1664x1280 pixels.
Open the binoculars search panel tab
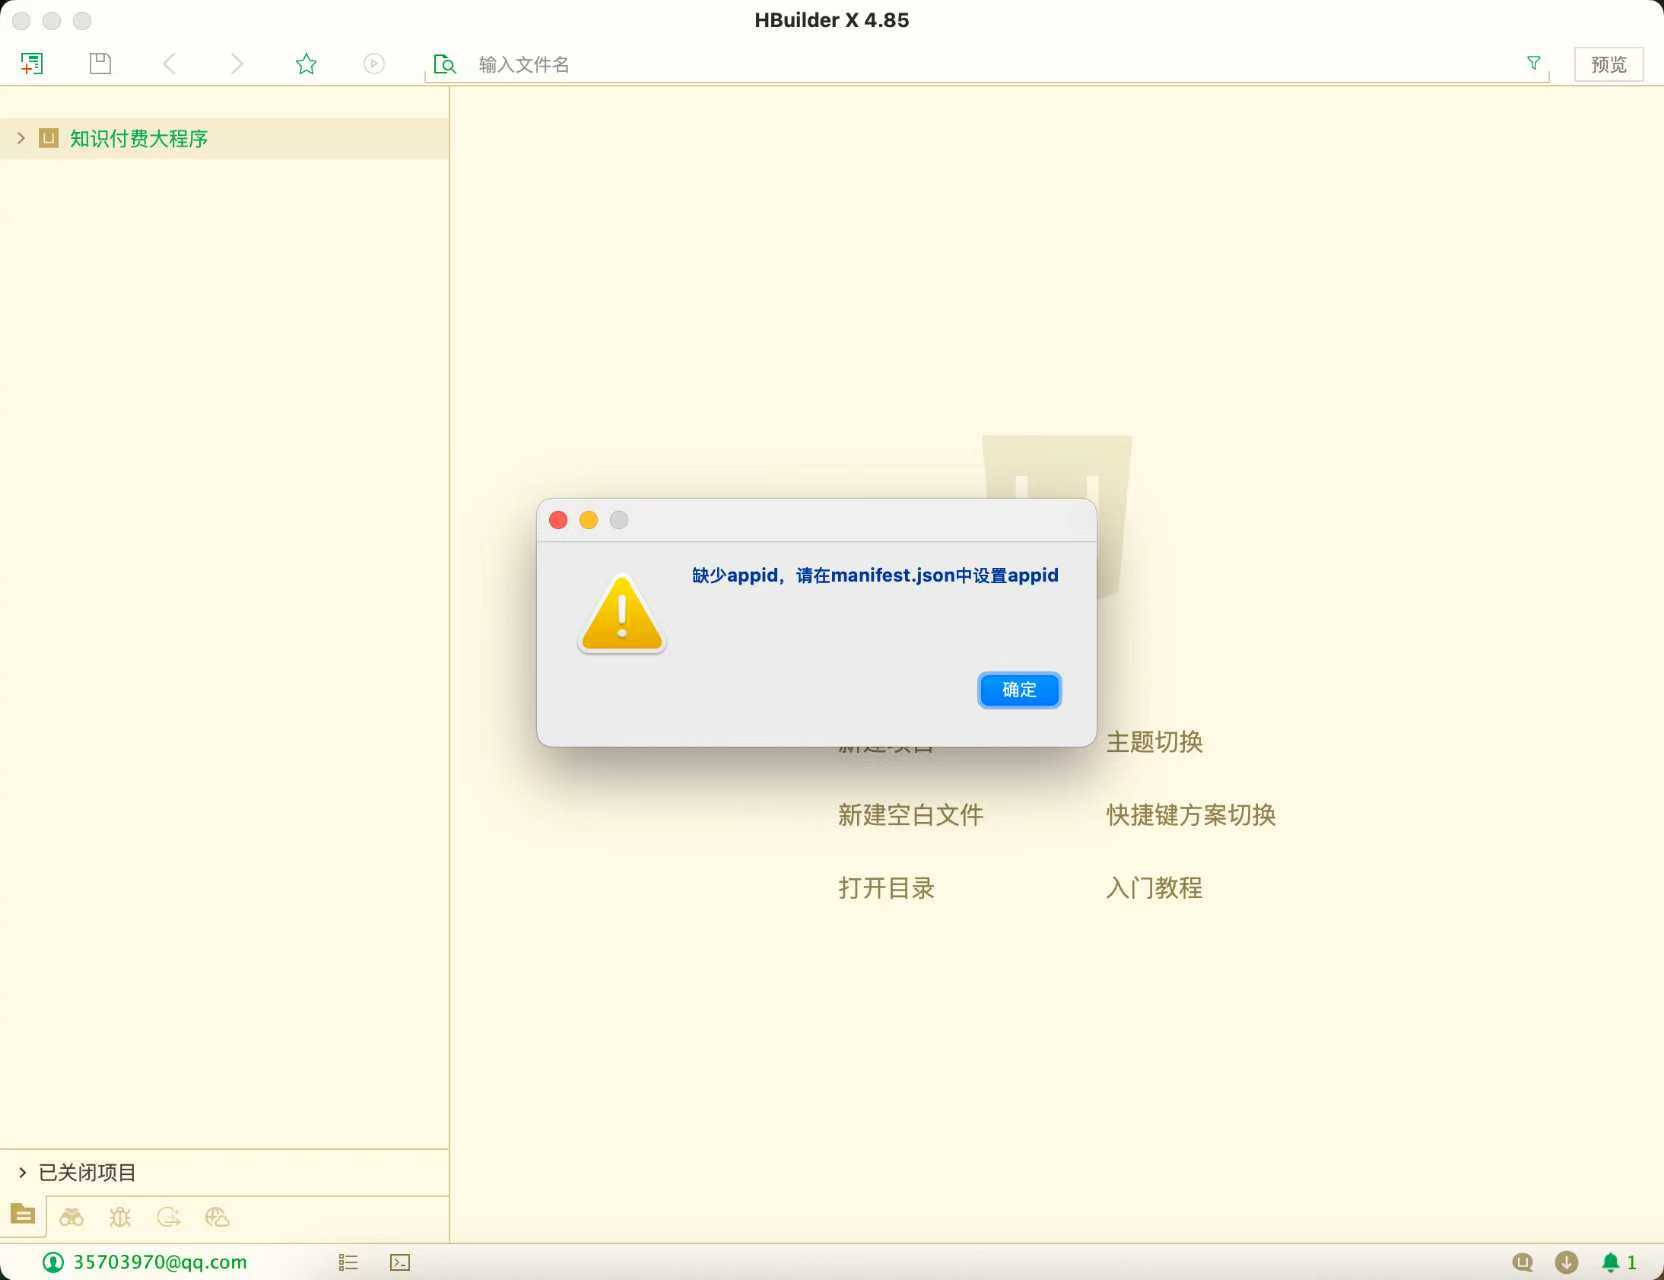72,1217
